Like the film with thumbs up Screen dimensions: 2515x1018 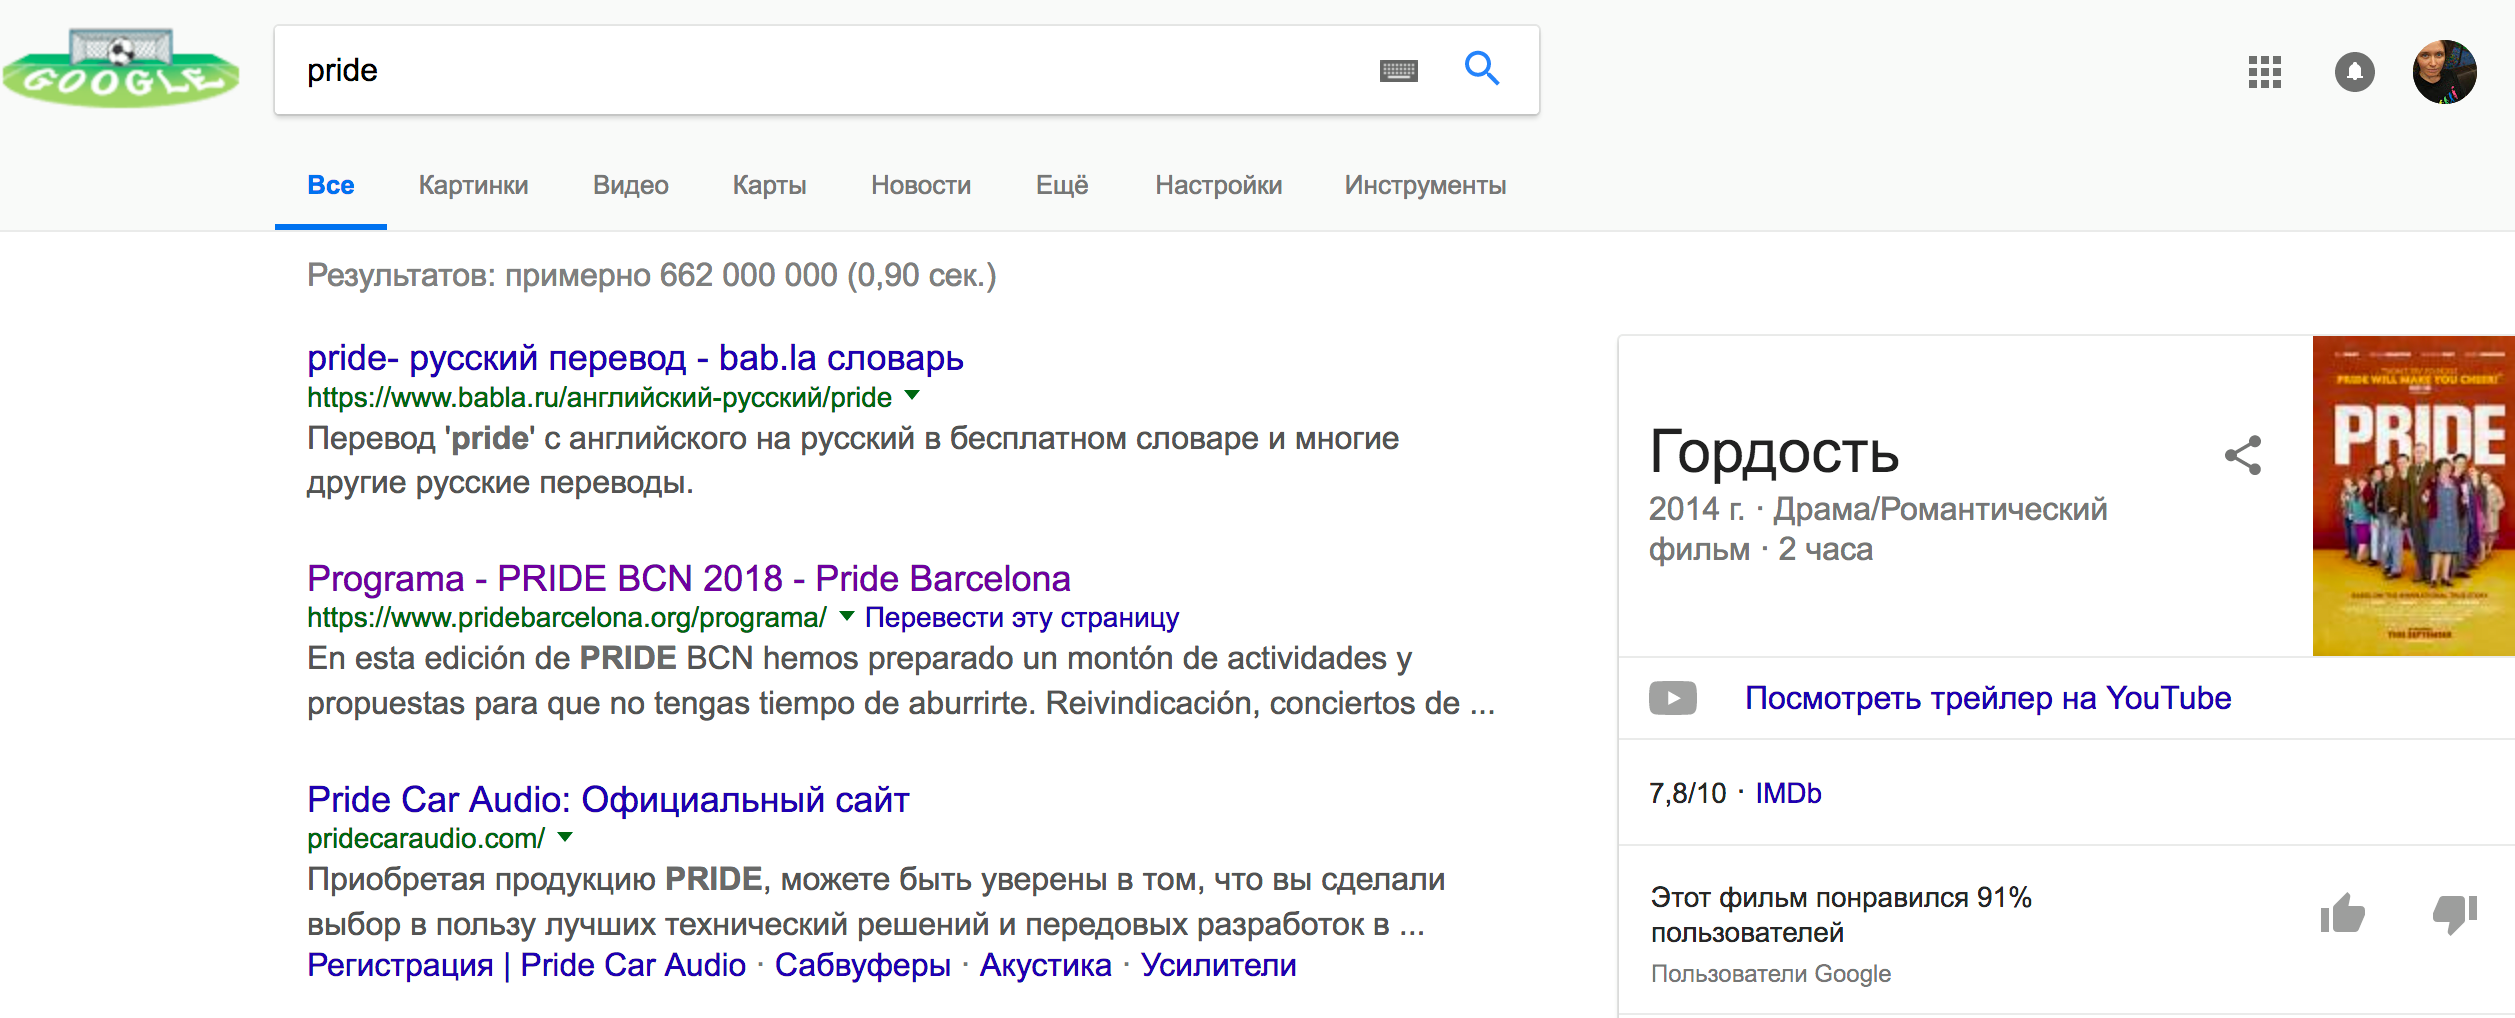[2342, 914]
